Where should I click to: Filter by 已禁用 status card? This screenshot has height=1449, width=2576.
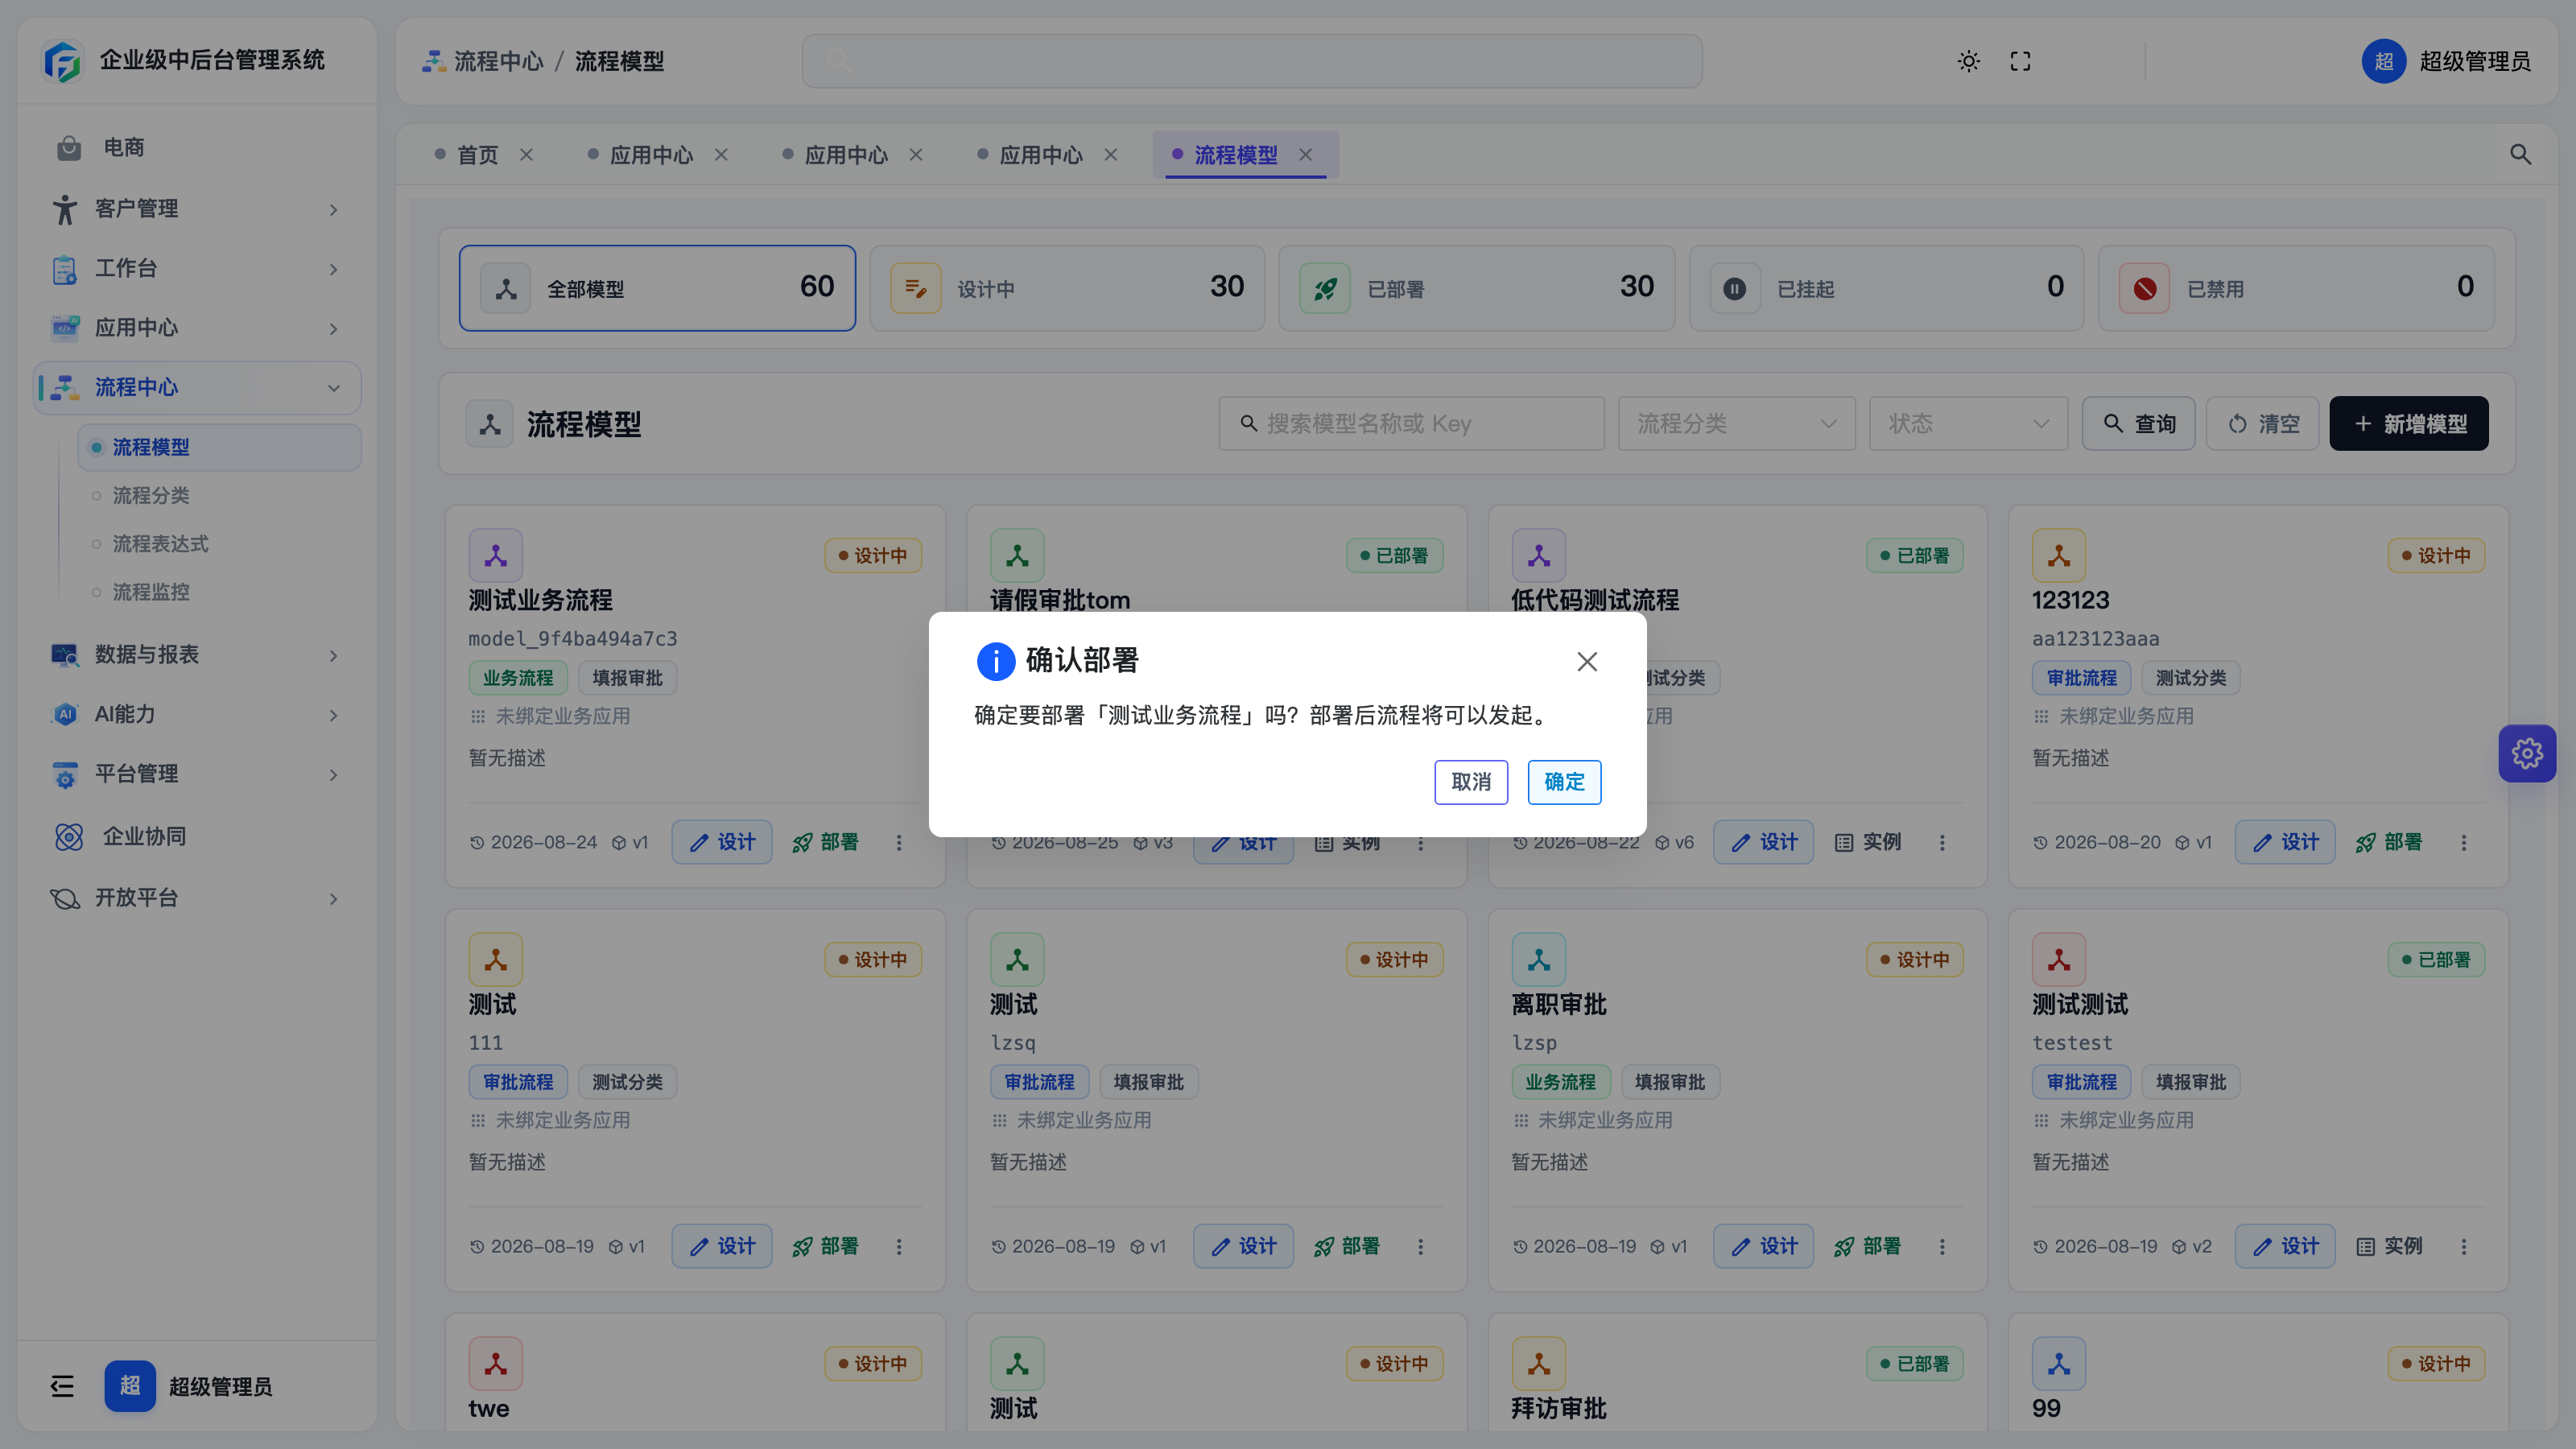[x=2296, y=288]
